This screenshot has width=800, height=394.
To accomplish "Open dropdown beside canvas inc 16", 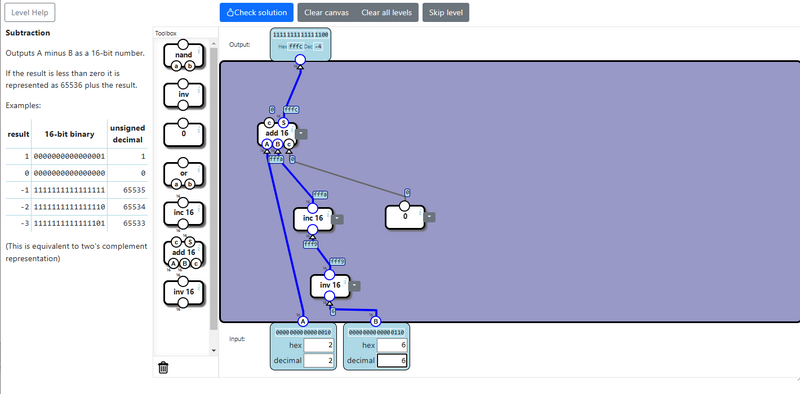I will (338, 219).
